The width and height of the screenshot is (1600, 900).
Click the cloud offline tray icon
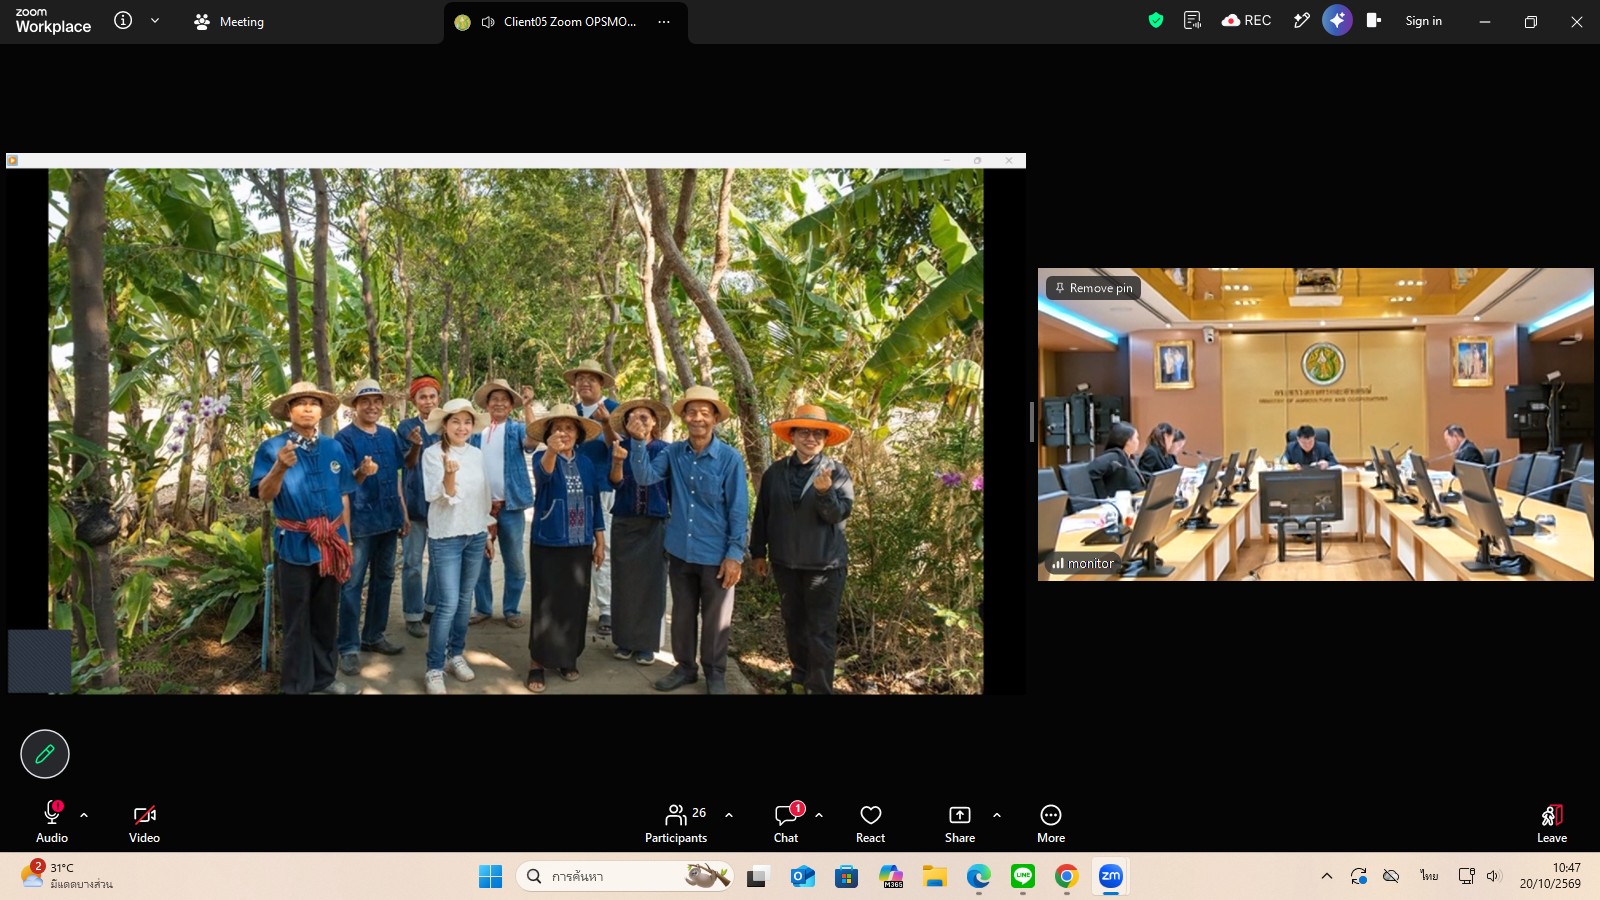pos(1391,876)
